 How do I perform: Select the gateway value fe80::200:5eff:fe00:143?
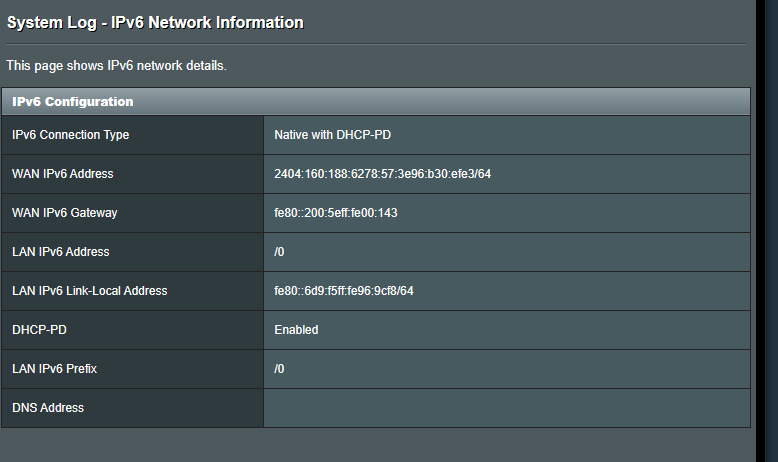(x=336, y=213)
